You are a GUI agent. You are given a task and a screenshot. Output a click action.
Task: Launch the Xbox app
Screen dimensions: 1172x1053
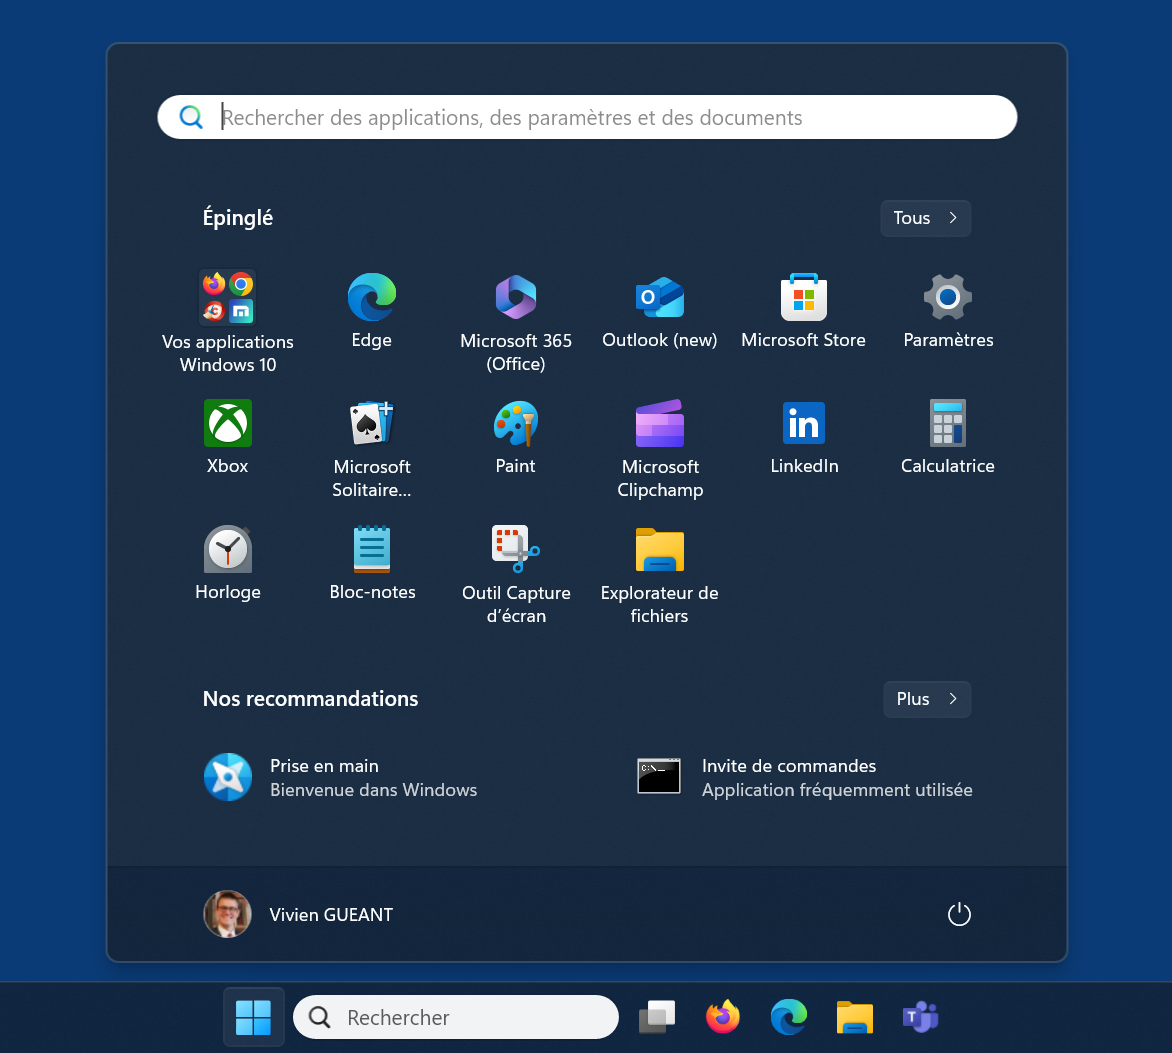[x=227, y=436]
